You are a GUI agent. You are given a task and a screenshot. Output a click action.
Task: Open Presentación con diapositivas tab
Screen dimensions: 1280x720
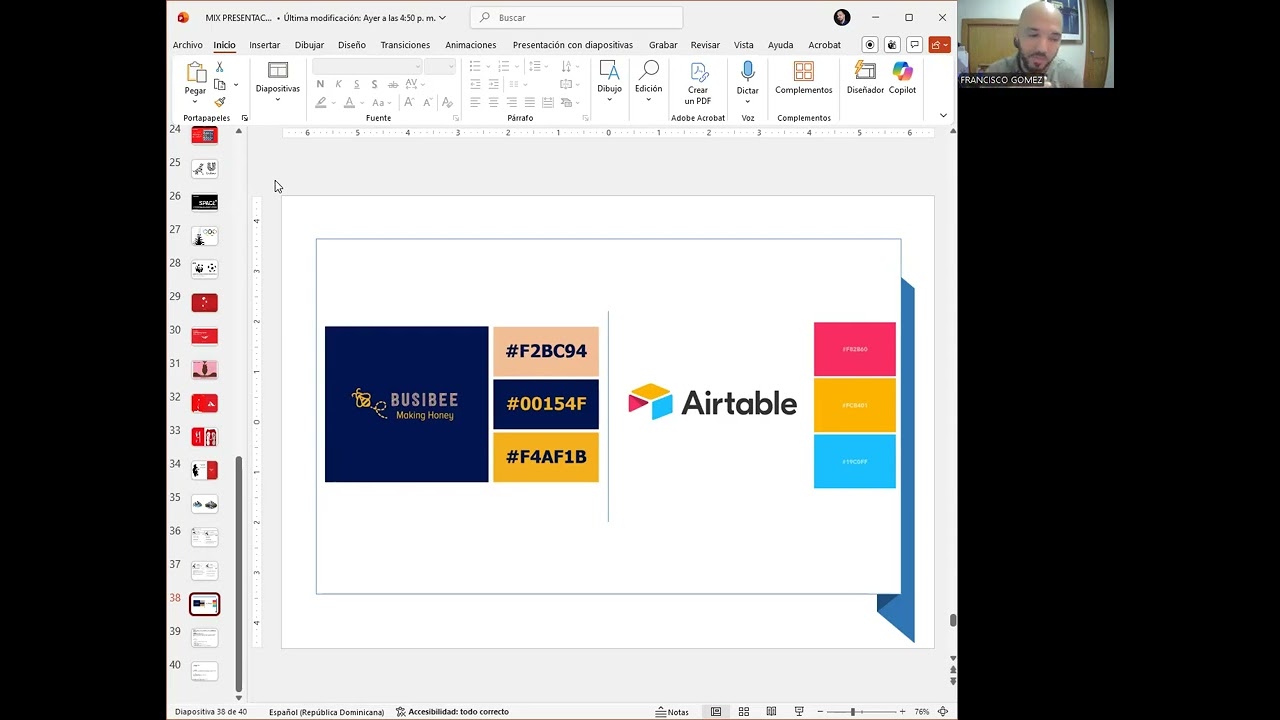click(573, 45)
